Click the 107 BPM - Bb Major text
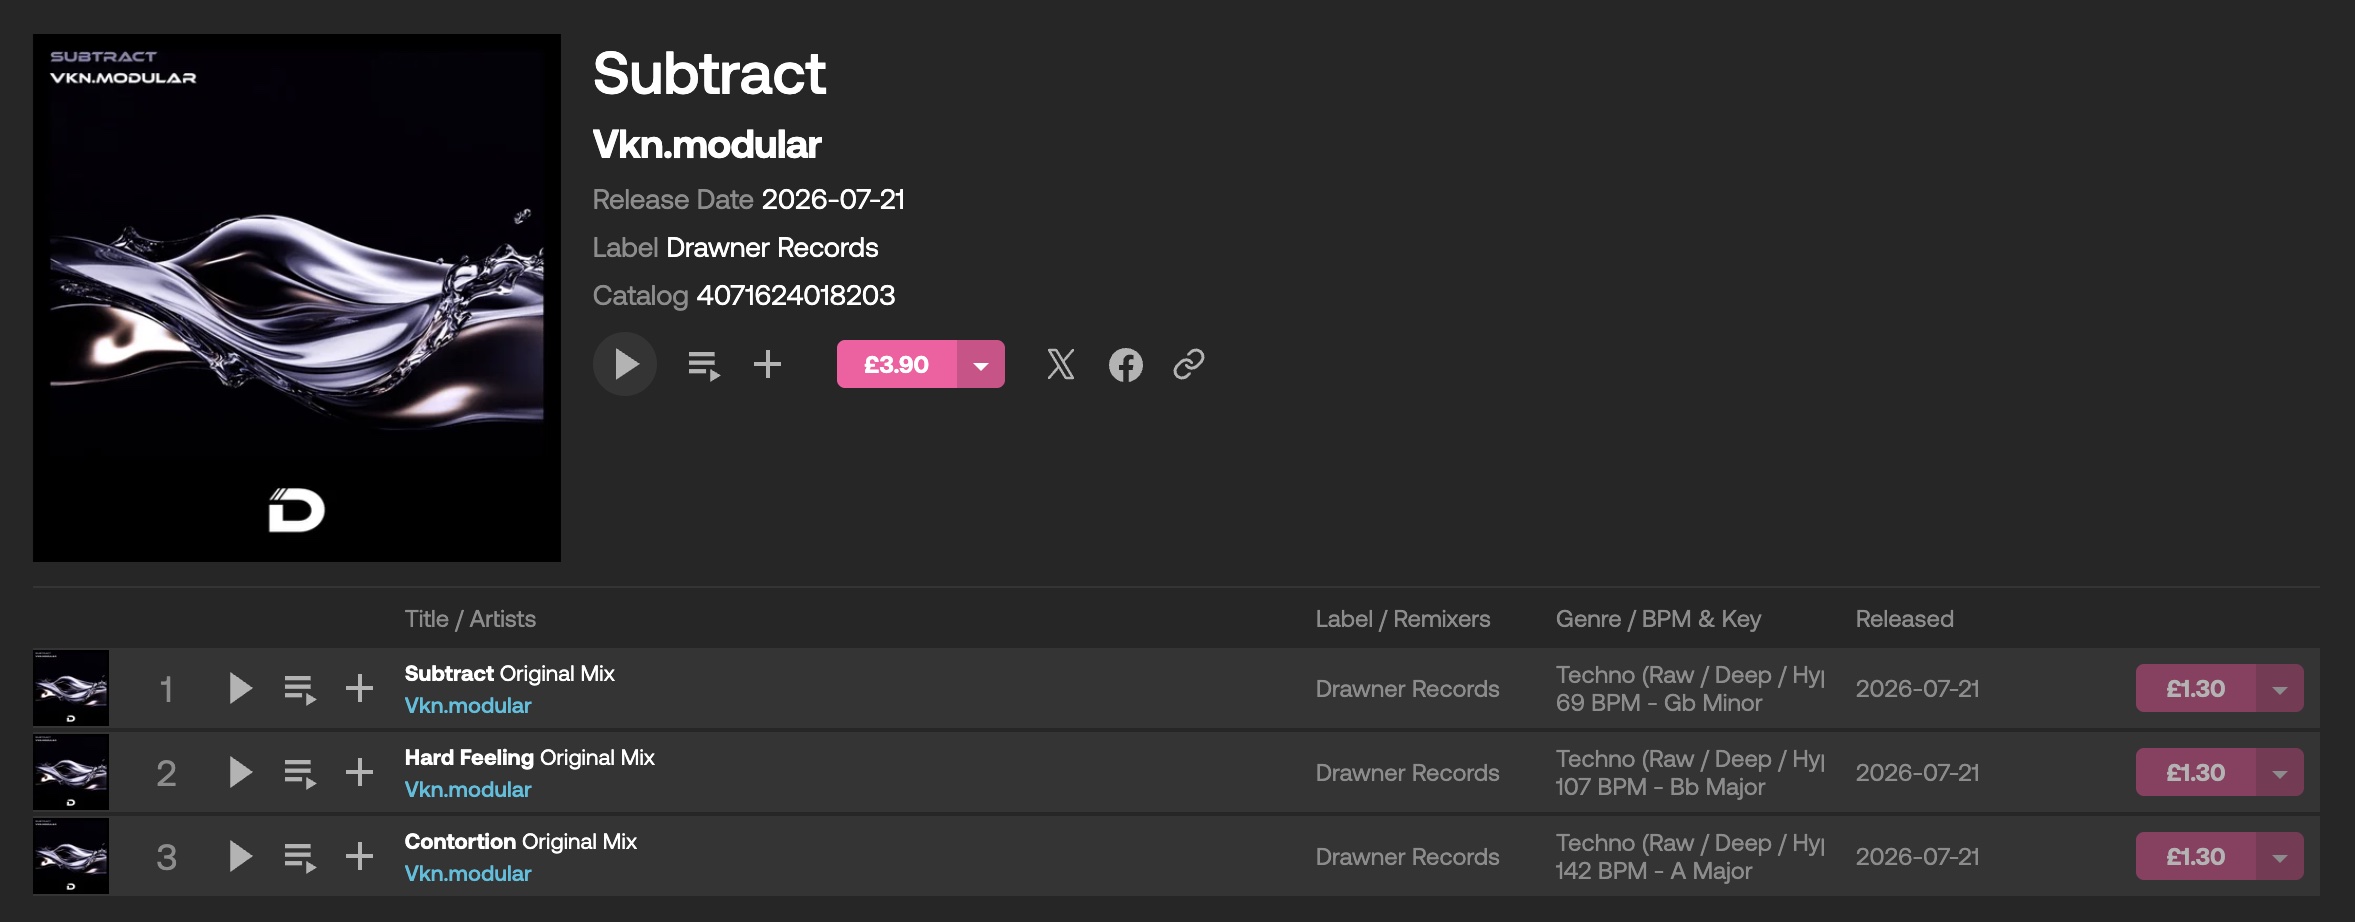 click(1660, 787)
